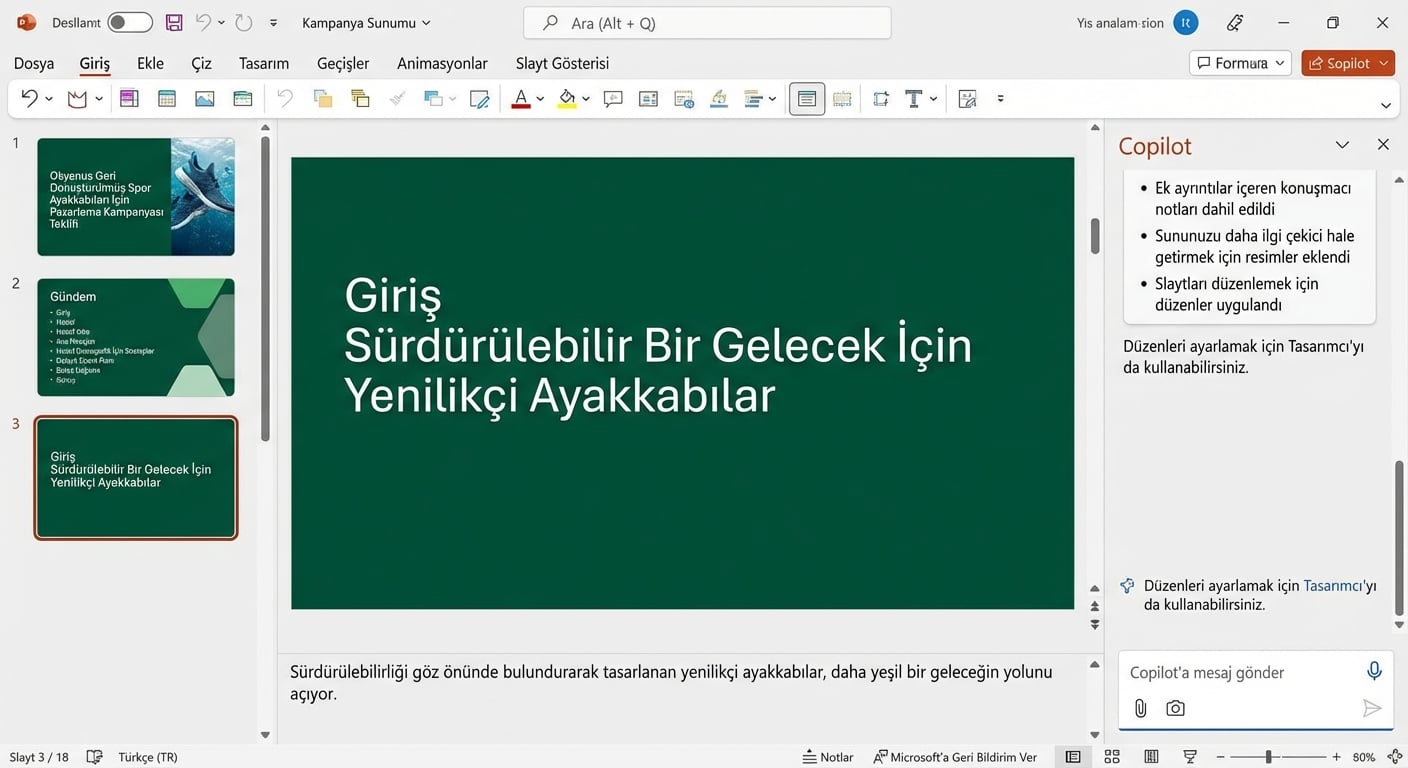
Task: Select the New Slide icon
Action: [127, 98]
